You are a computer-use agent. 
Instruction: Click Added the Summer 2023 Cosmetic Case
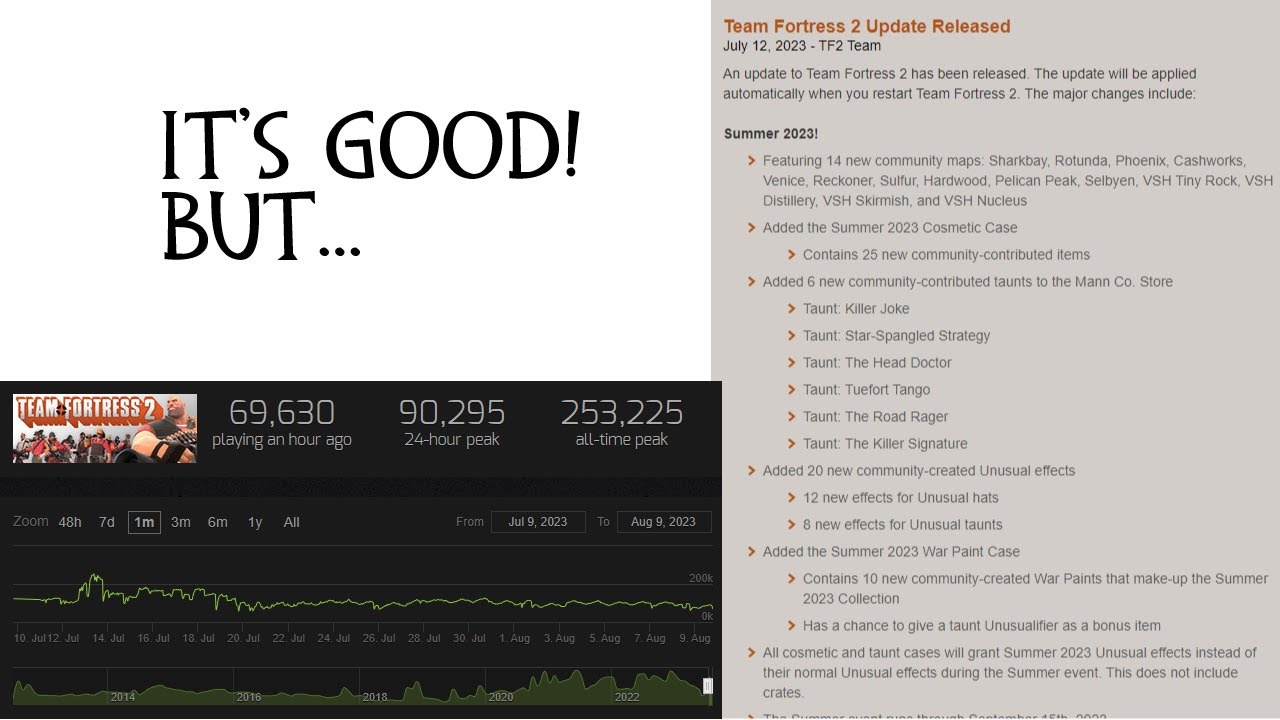(x=890, y=228)
